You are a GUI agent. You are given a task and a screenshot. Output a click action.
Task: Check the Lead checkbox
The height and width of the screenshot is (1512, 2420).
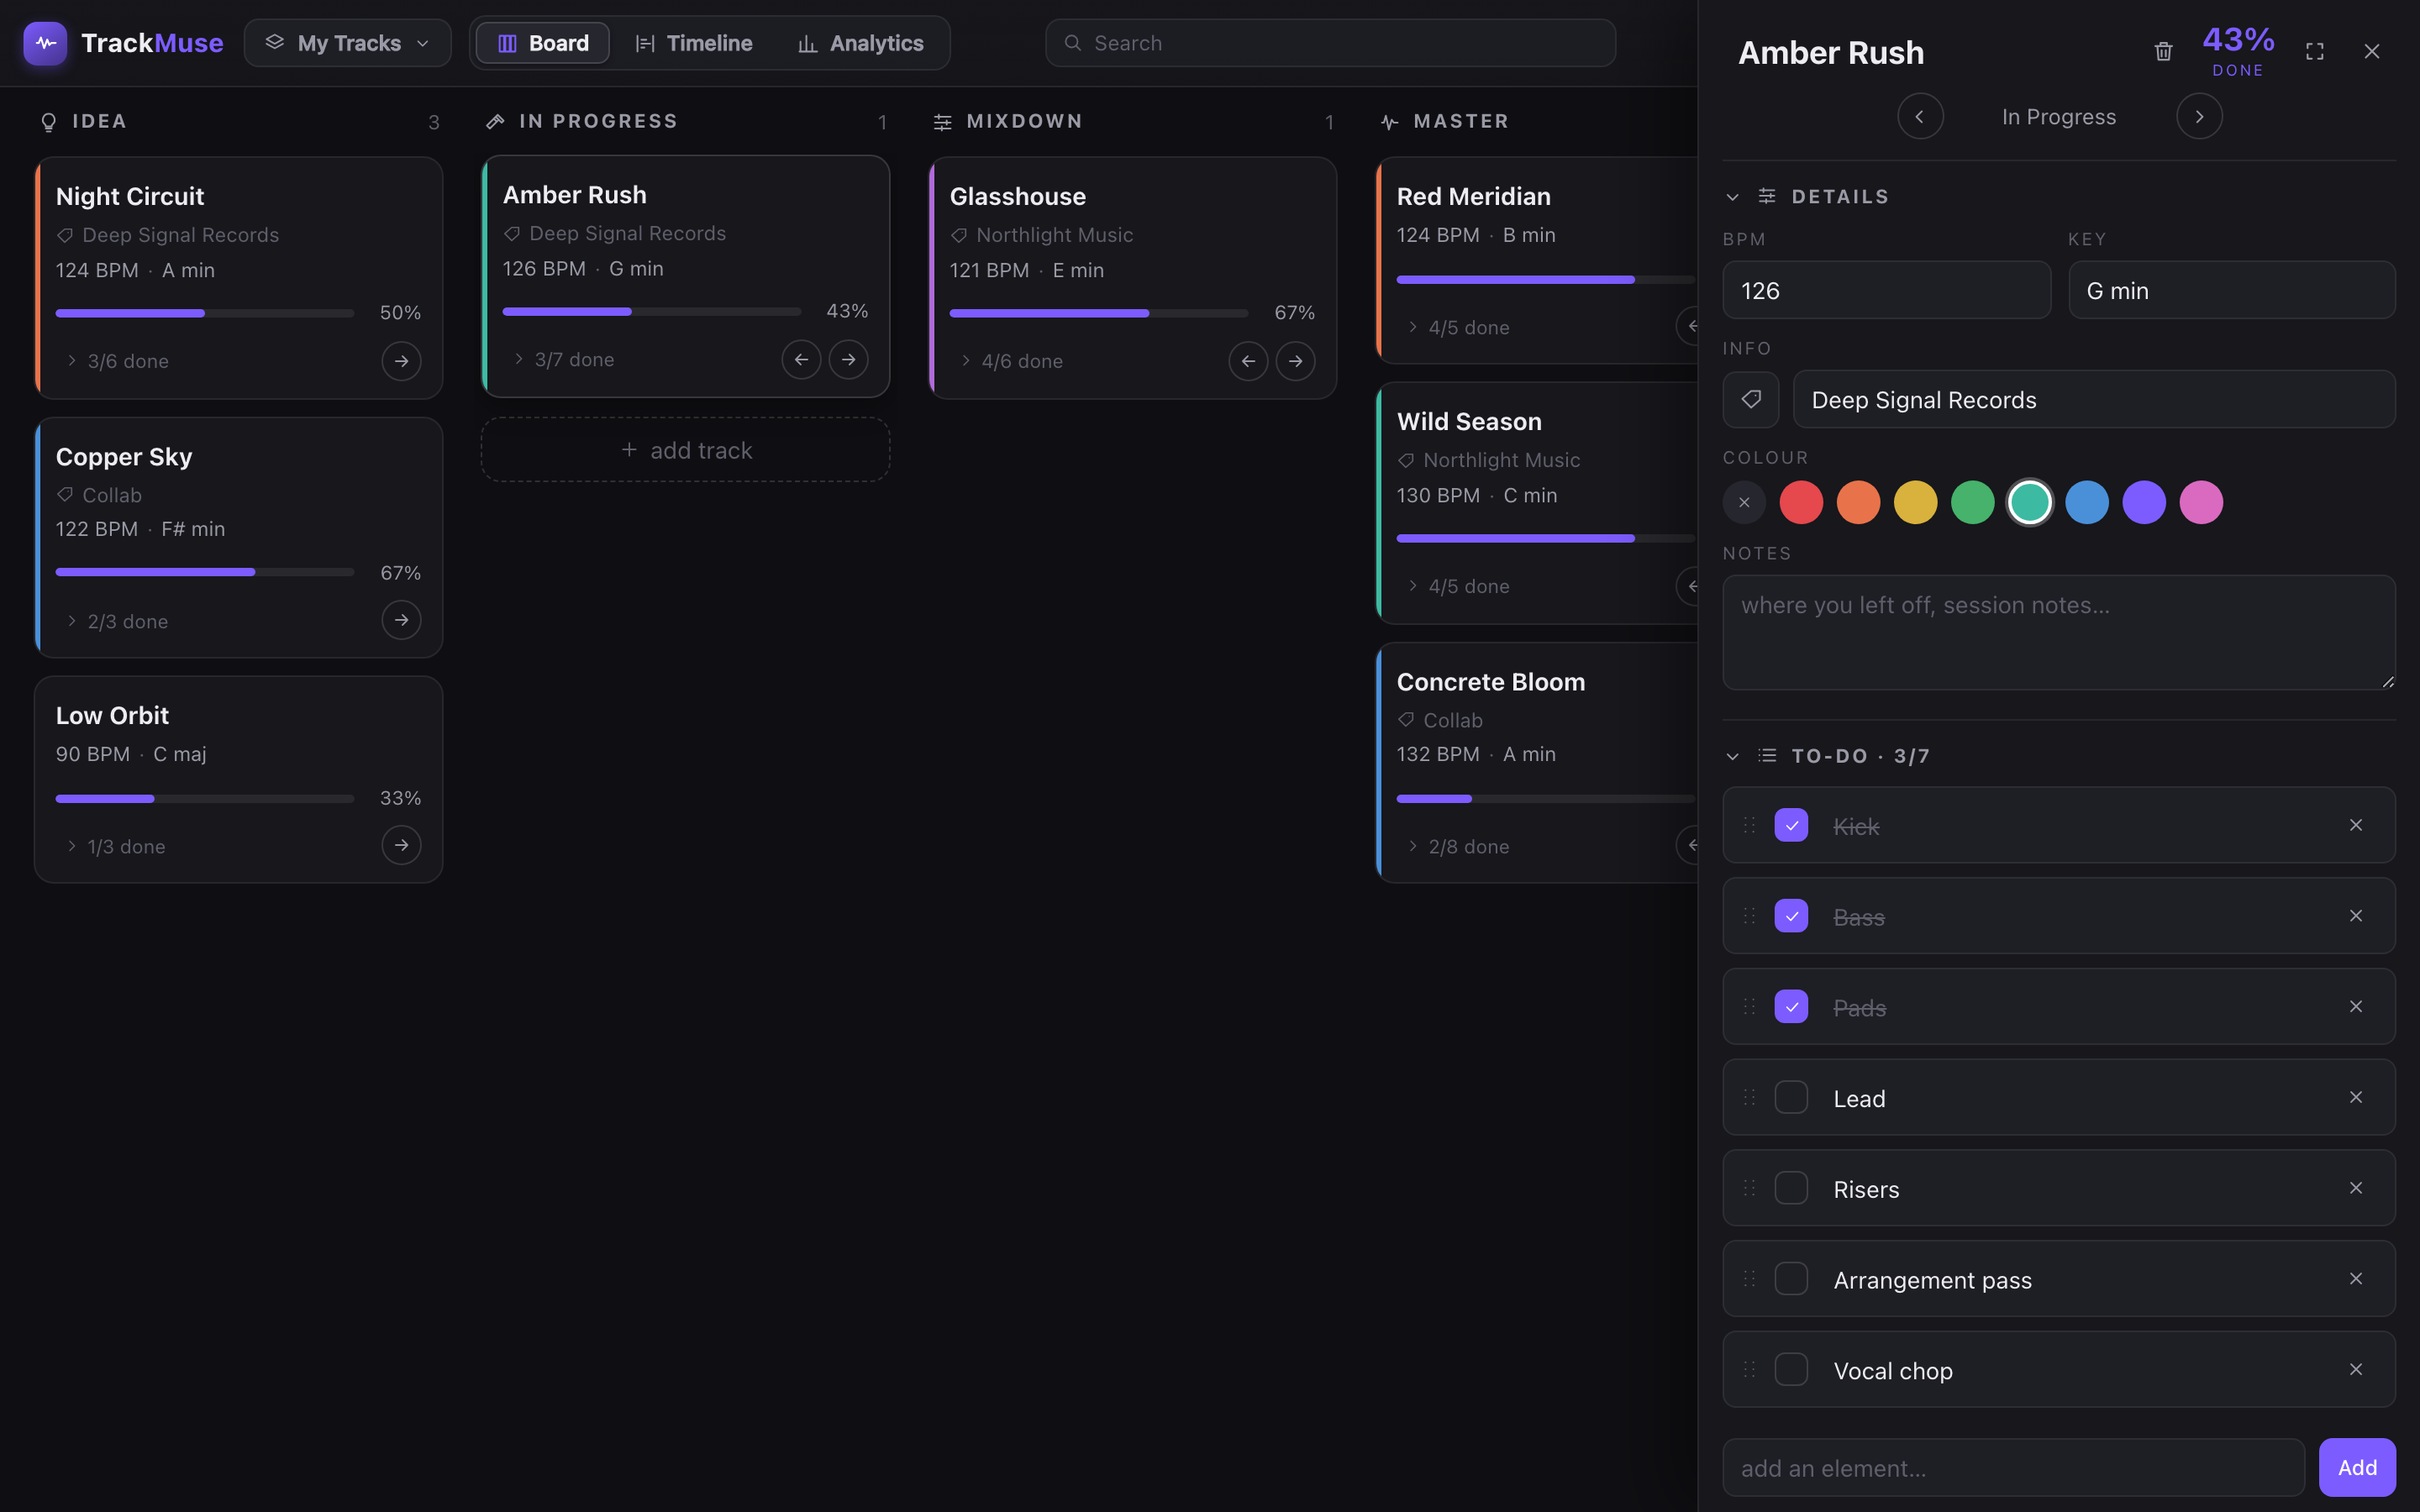click(x=1791, y=1097)
